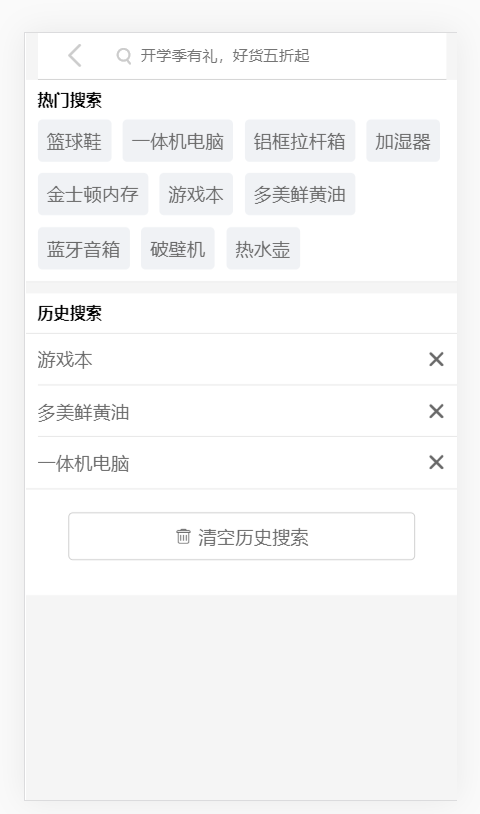The height and width of the screenshot is (814, 480).
Task: Remove 游戏本 from search history
Action: pos(436,359)
